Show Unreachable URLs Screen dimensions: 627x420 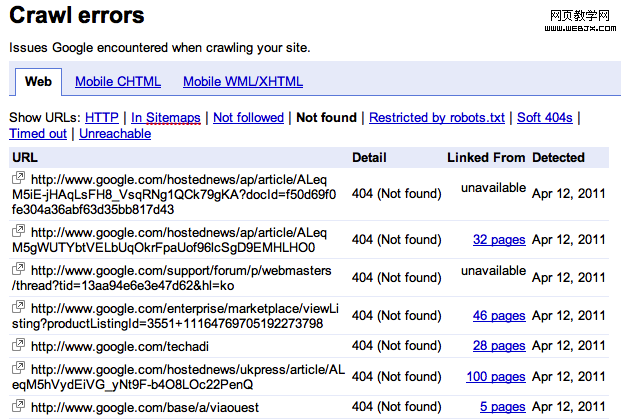coord(115,134)
